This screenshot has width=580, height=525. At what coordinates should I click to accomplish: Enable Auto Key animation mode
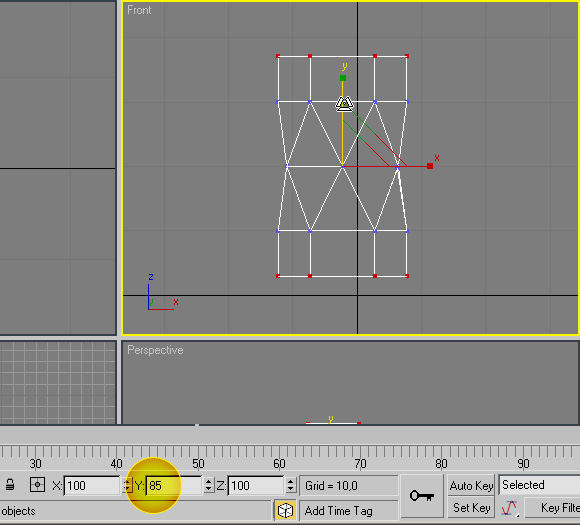[471, 485]
